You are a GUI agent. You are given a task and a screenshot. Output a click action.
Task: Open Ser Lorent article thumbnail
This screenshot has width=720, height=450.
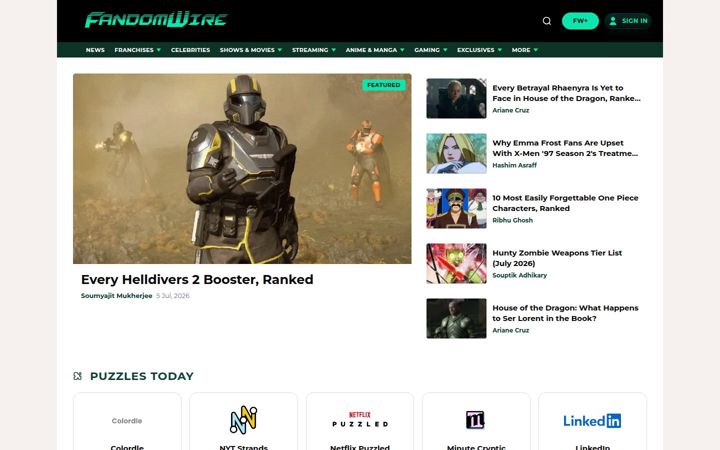[456, 319]
